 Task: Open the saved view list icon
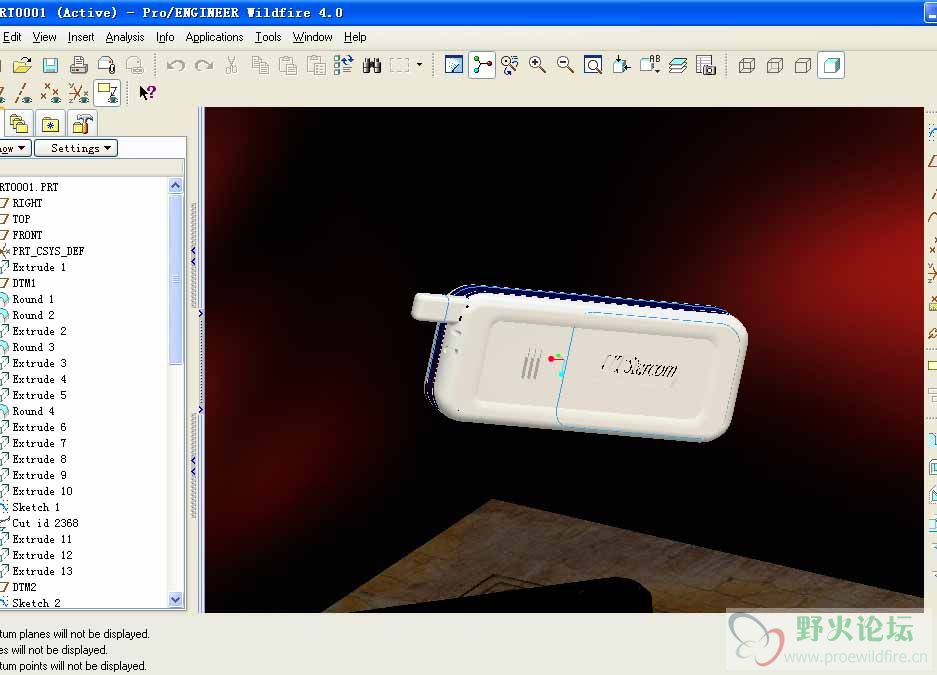click(x=650, y=65)
